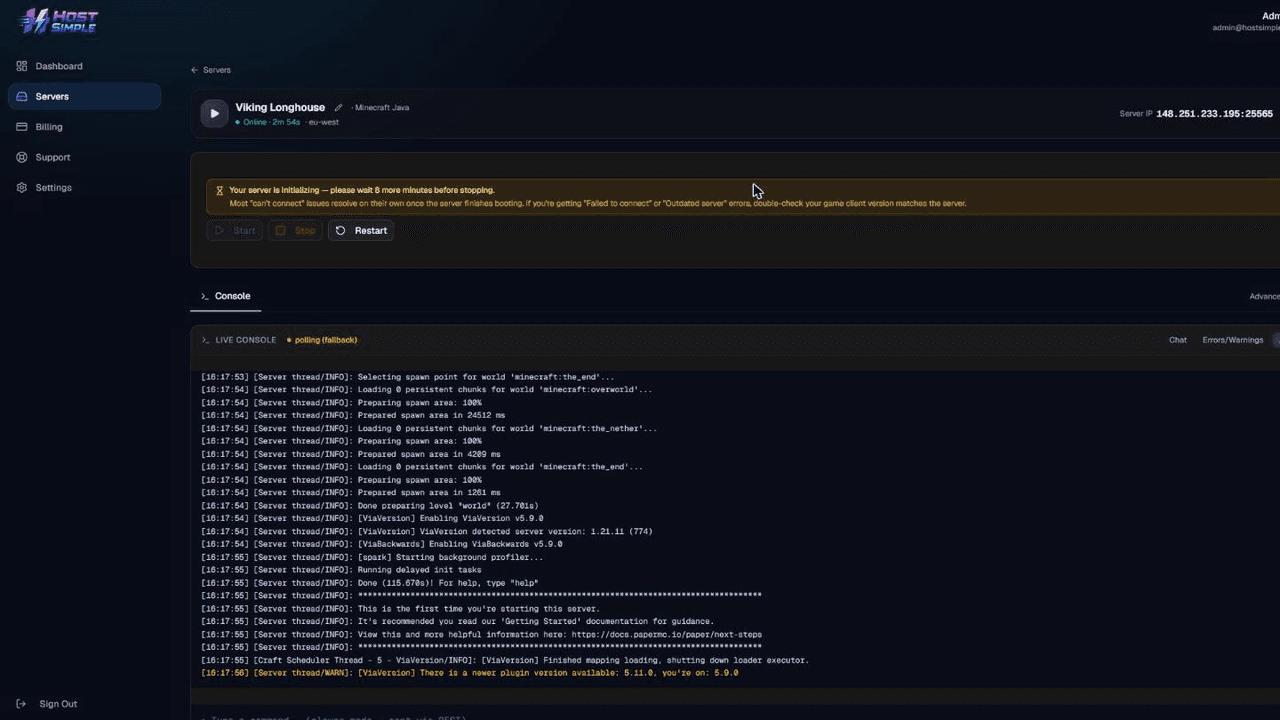Click the ViaVersion newer plugin warning line
Viewport: 1280px width, 720px height.
click(470, 673)
